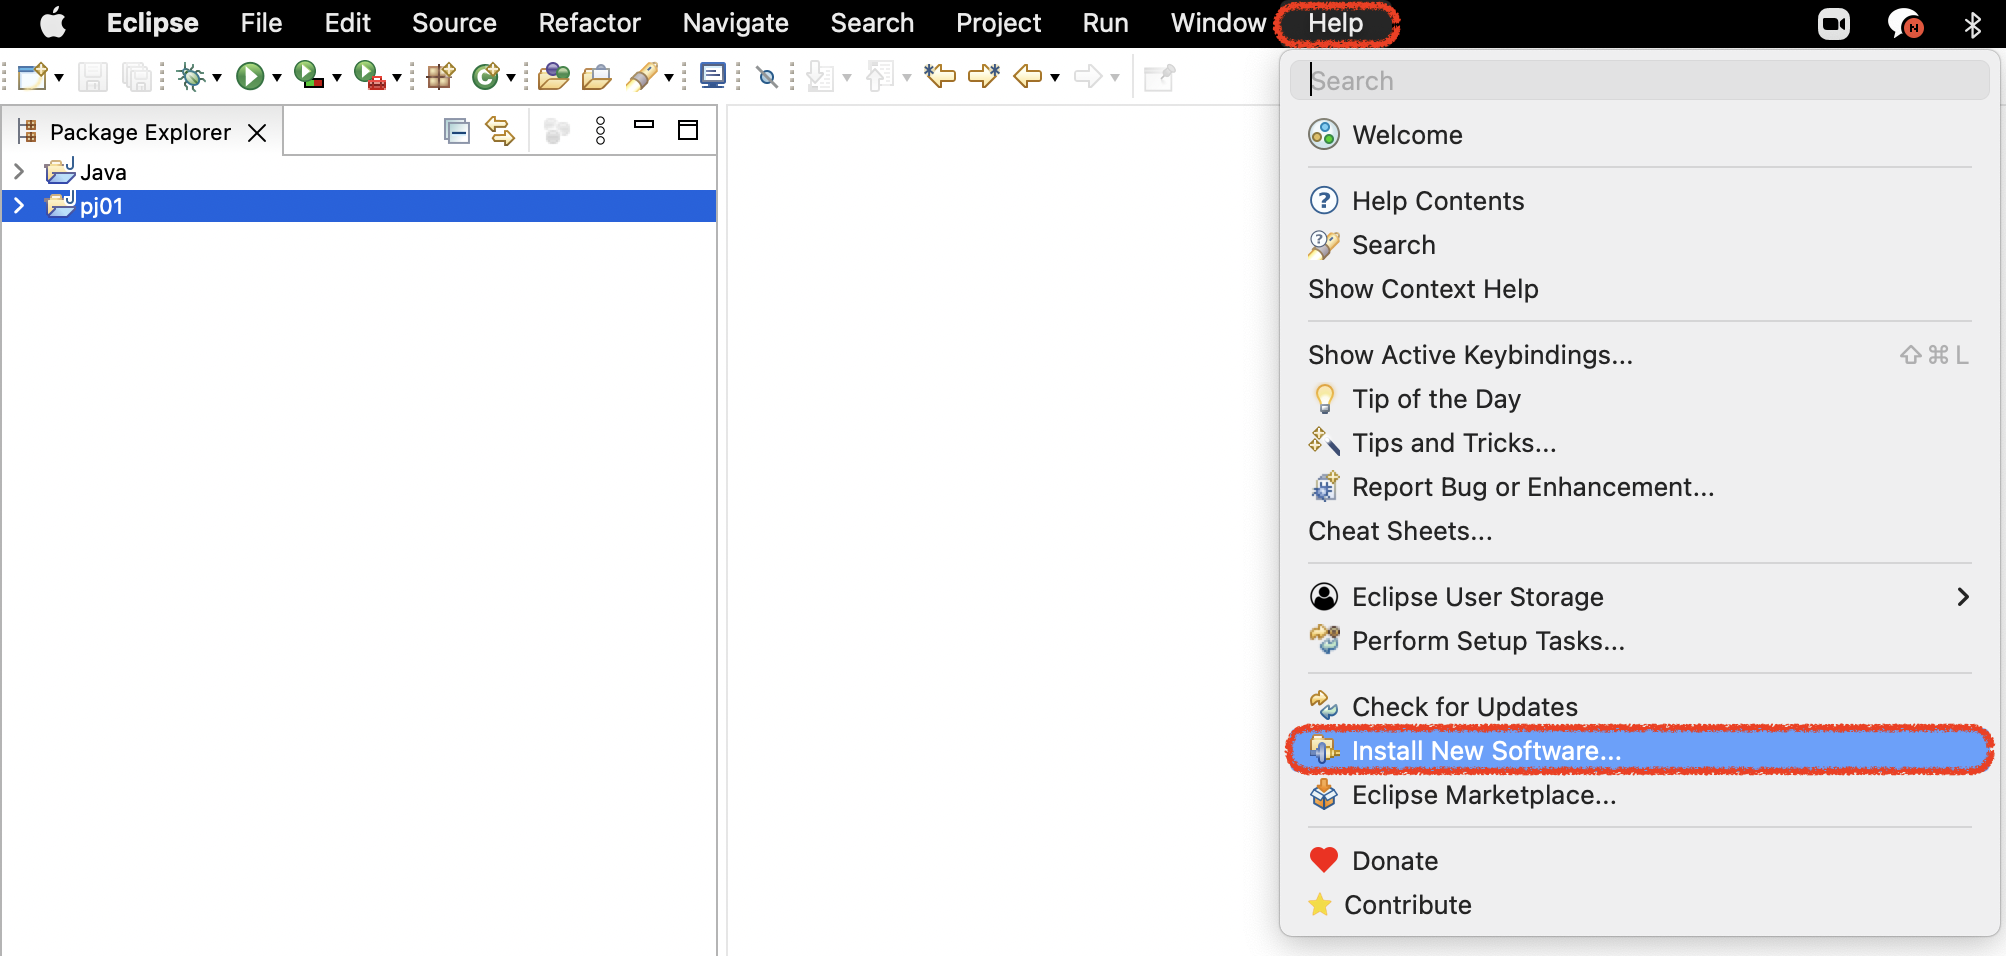Click the Forward navigation arrow icon
This screenshot has height=956, width=2006.
click(1088, 76)
